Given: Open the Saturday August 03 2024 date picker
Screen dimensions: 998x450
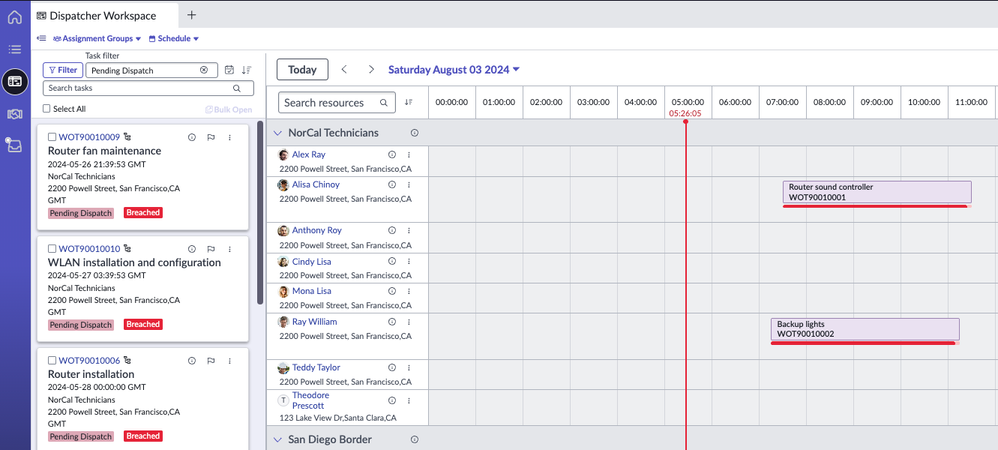Looking at the screenshot, I should (454, 69).
